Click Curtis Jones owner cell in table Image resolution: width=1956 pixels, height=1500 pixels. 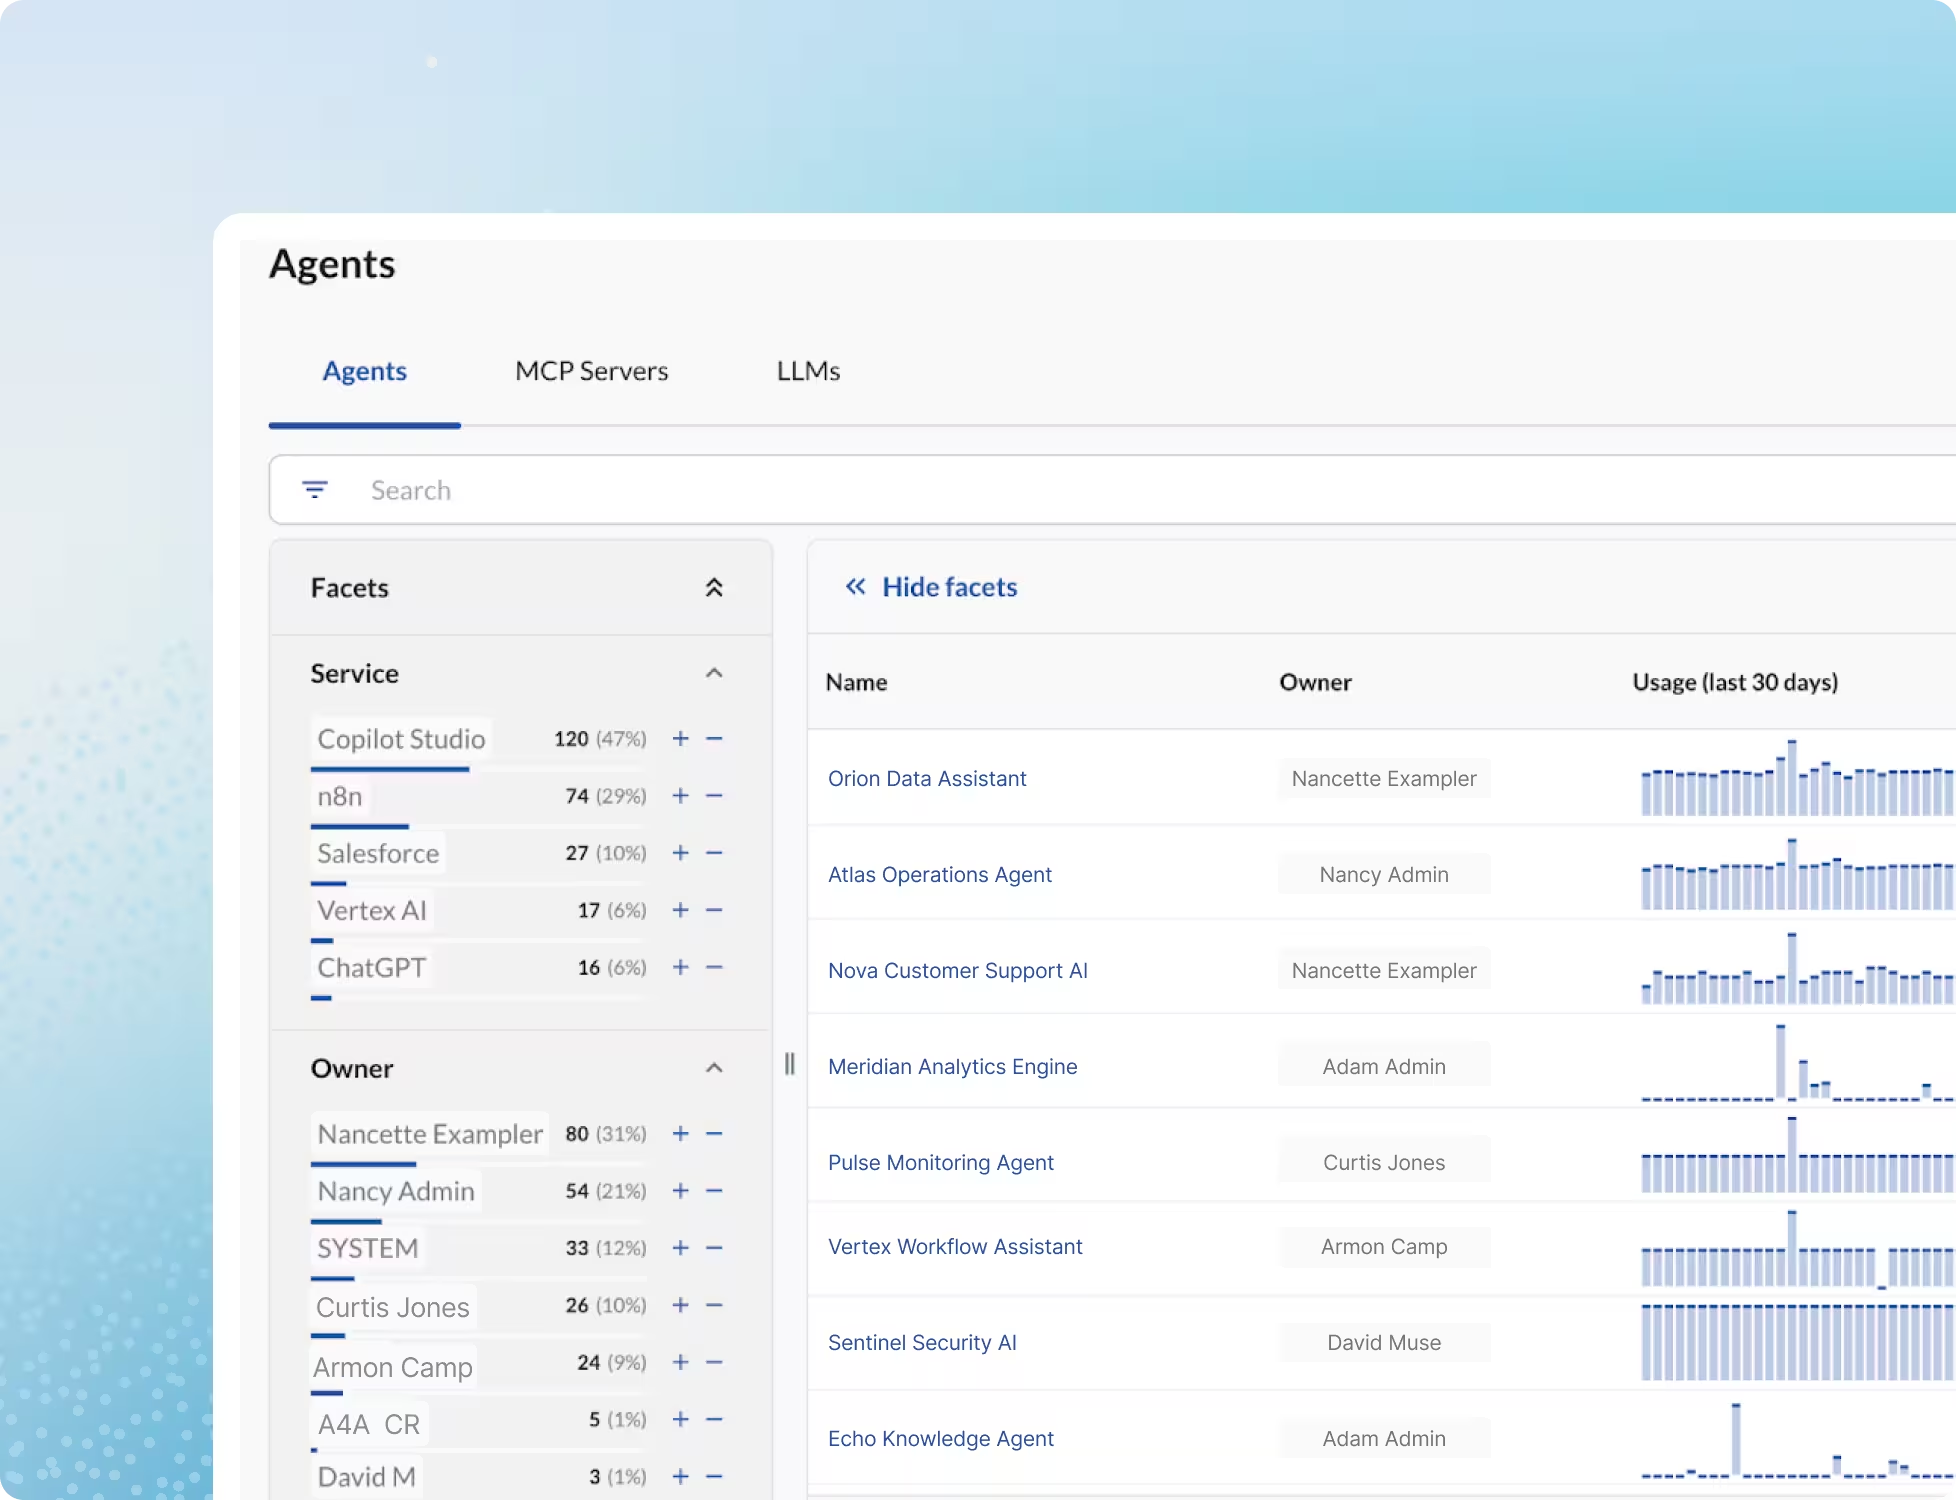tap(1384, 1163)
